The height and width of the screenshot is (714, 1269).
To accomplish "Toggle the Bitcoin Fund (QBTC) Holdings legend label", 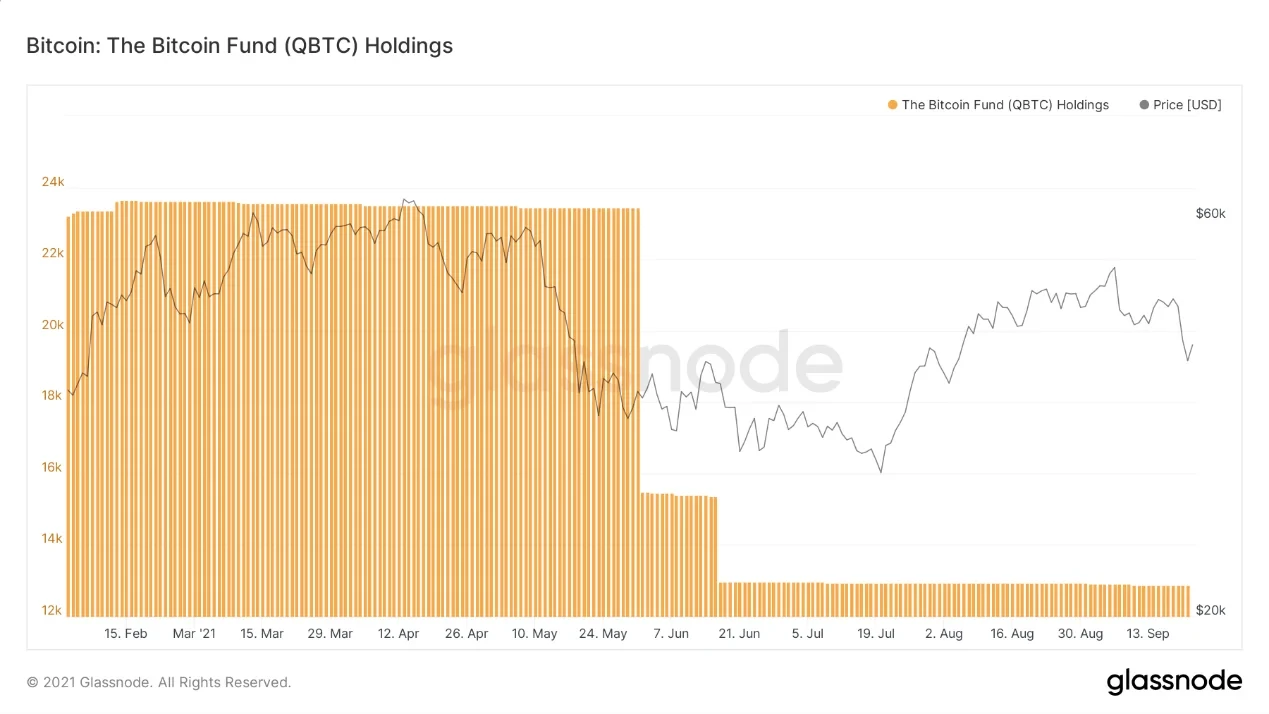I will (x=1005, y=105).
